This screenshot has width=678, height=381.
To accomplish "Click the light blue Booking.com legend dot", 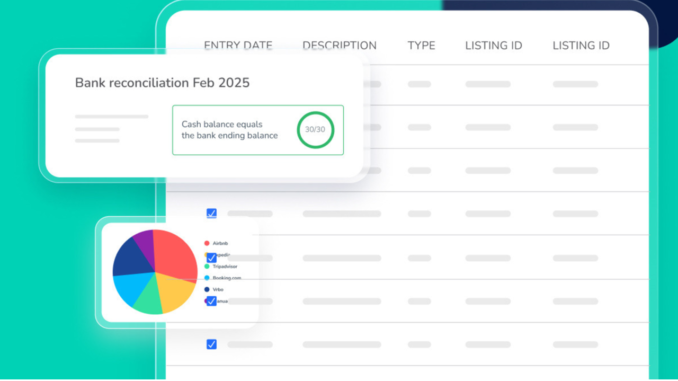I will click(x=207, y=278).
